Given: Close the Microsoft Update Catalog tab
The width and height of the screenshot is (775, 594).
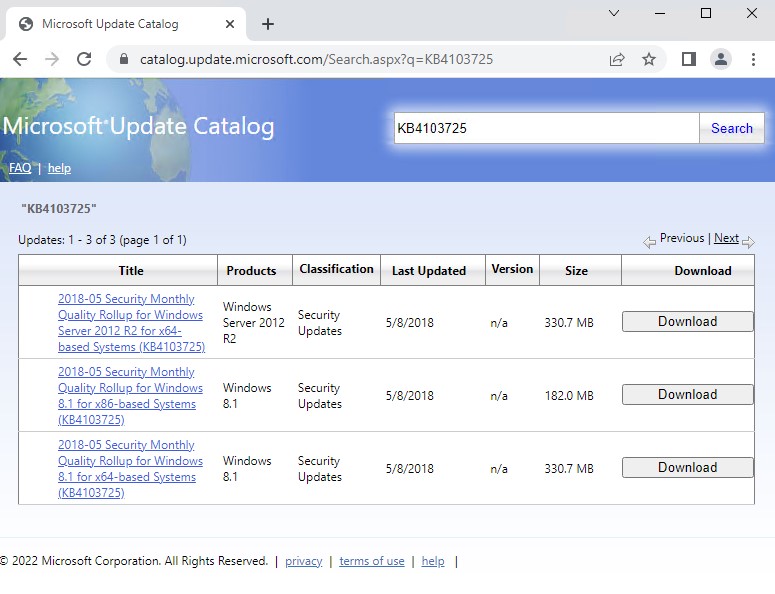Looking at the screenshot, I should tap(230, 24).
